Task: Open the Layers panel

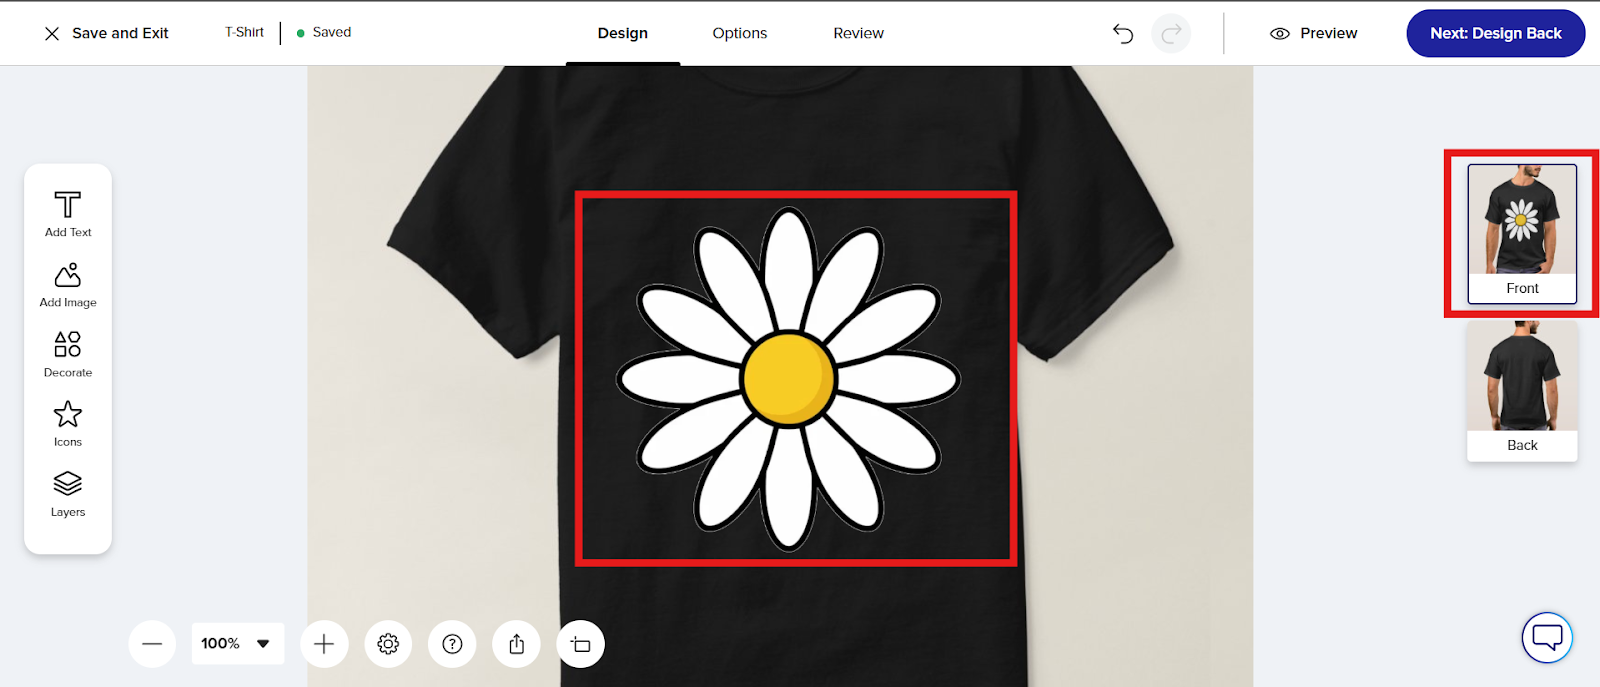Action: [68, 493]
